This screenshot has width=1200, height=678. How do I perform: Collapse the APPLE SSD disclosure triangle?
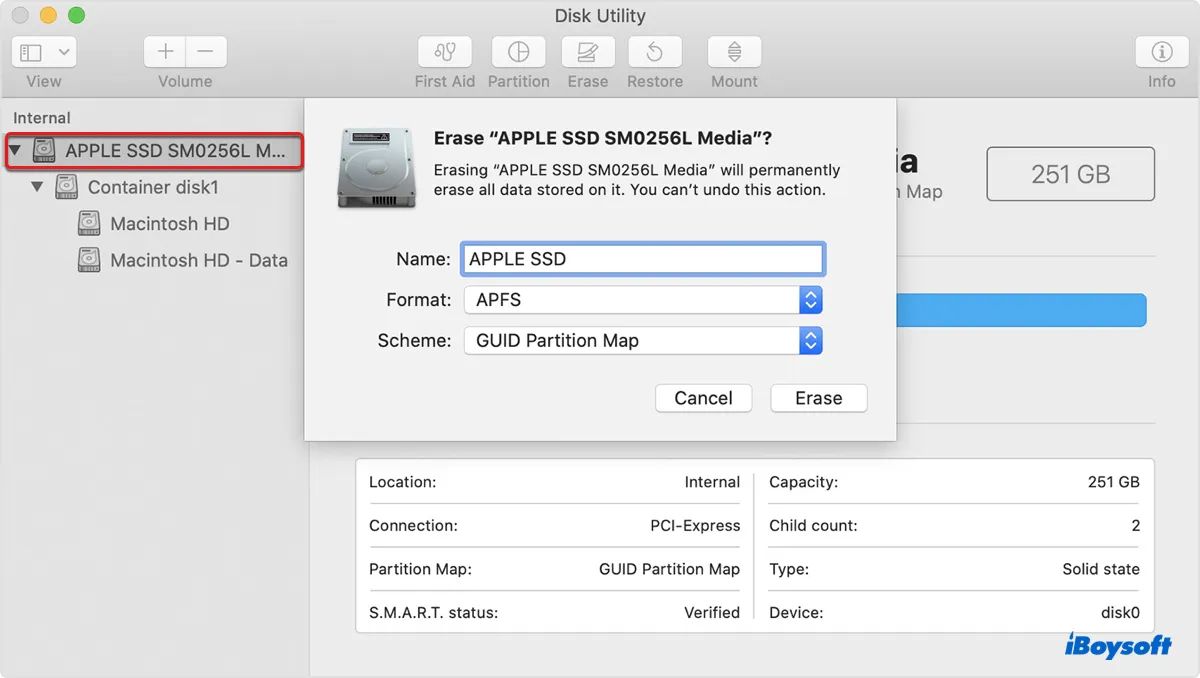(15, 151)
